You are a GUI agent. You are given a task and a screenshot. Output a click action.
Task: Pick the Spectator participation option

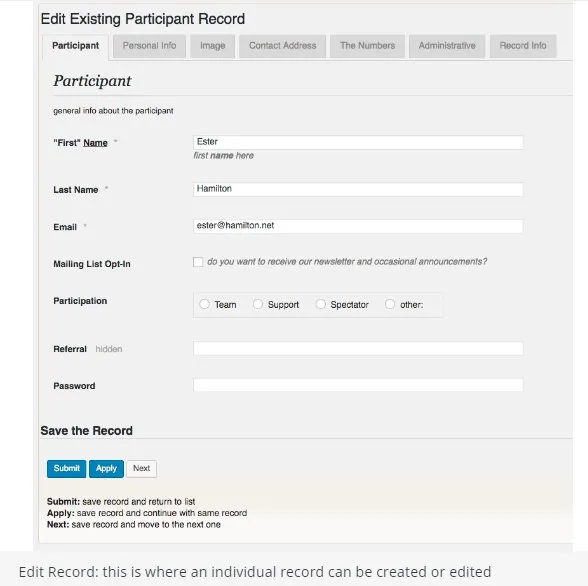coord(321,304)
